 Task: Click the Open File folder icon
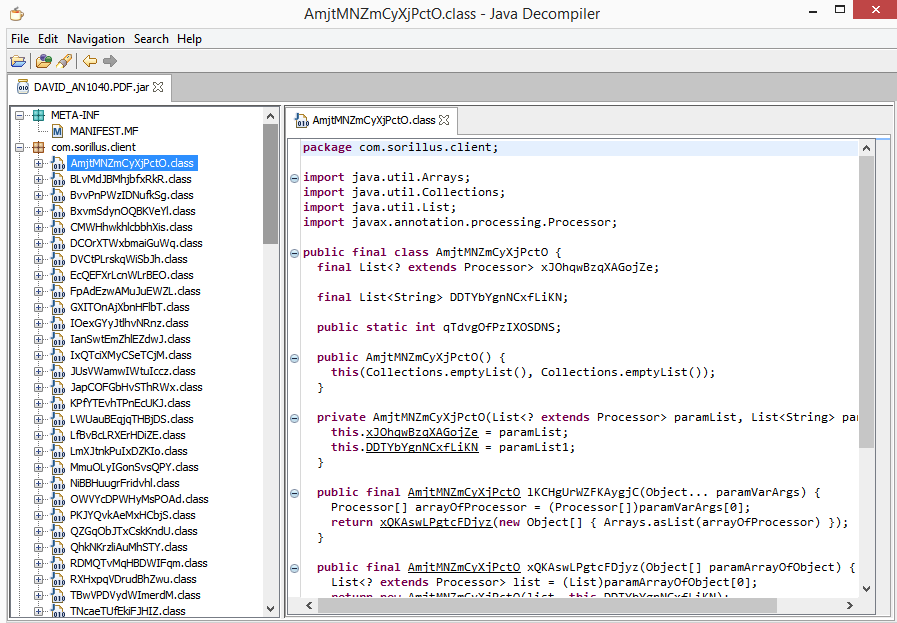(18, 61)
